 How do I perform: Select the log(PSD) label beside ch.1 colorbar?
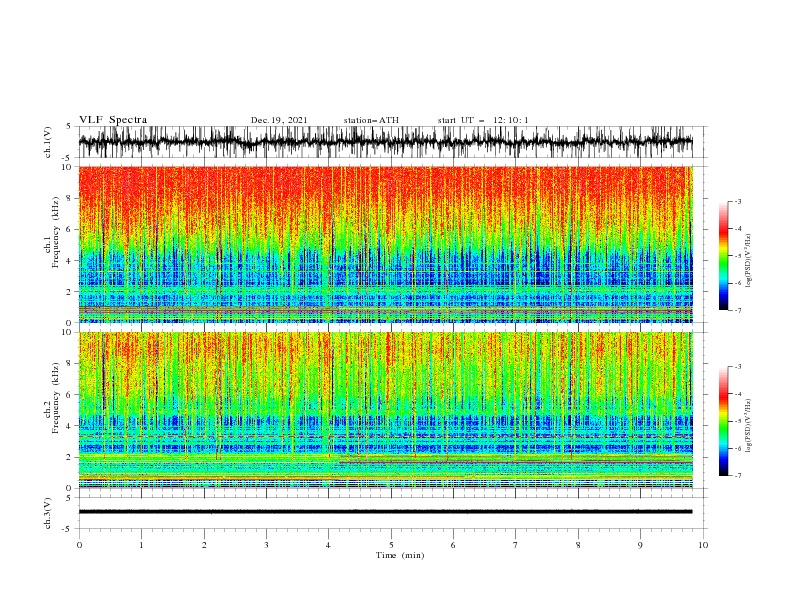click(x=750, y=261)
